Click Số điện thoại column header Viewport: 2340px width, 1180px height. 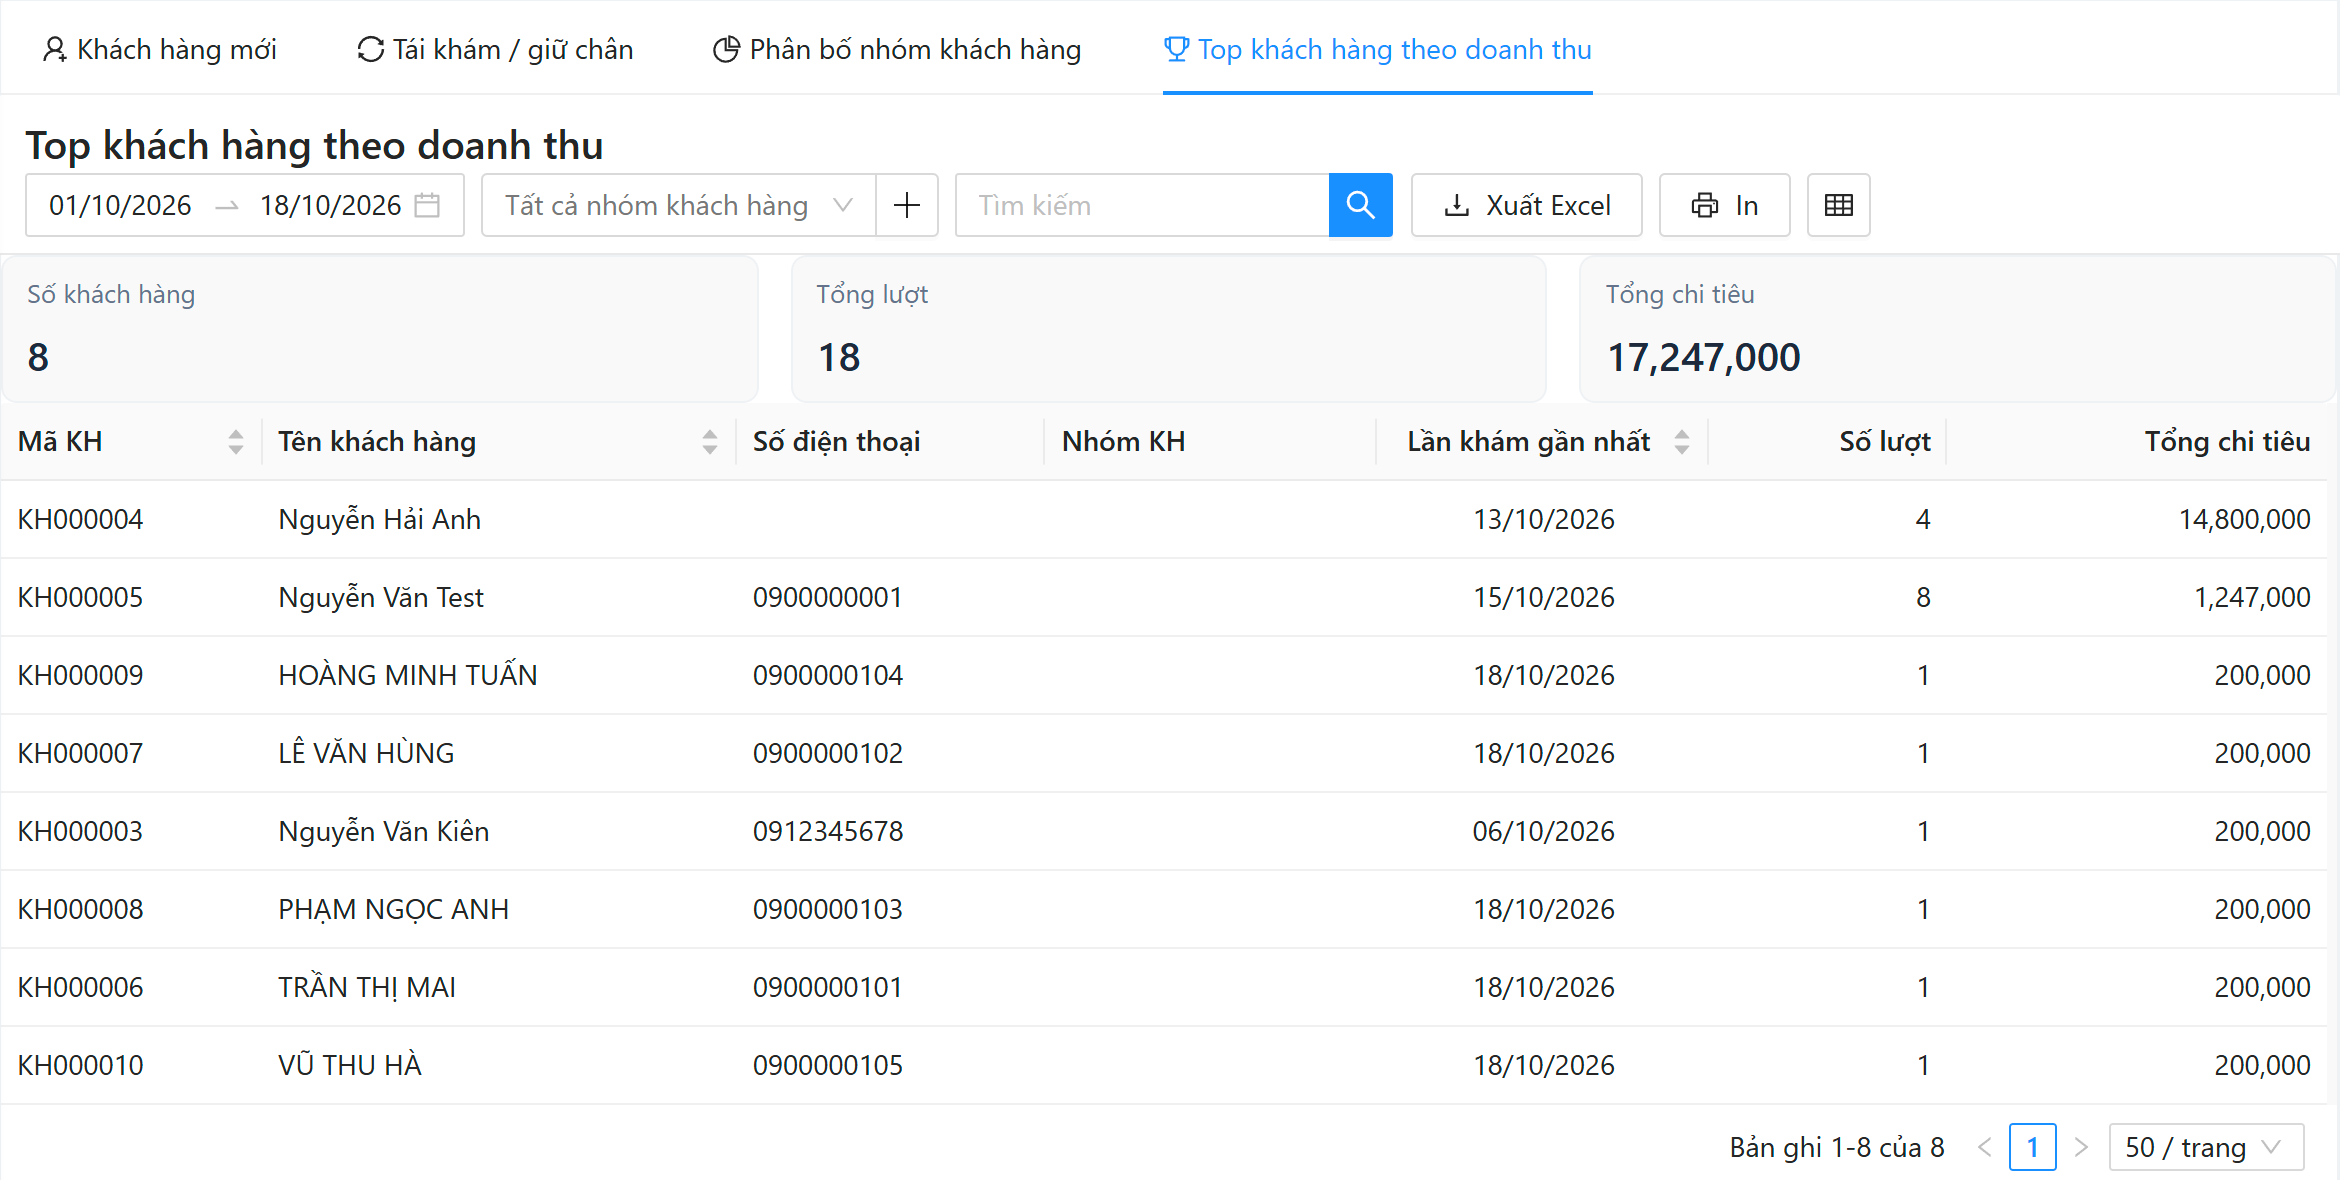coord(836,441)
